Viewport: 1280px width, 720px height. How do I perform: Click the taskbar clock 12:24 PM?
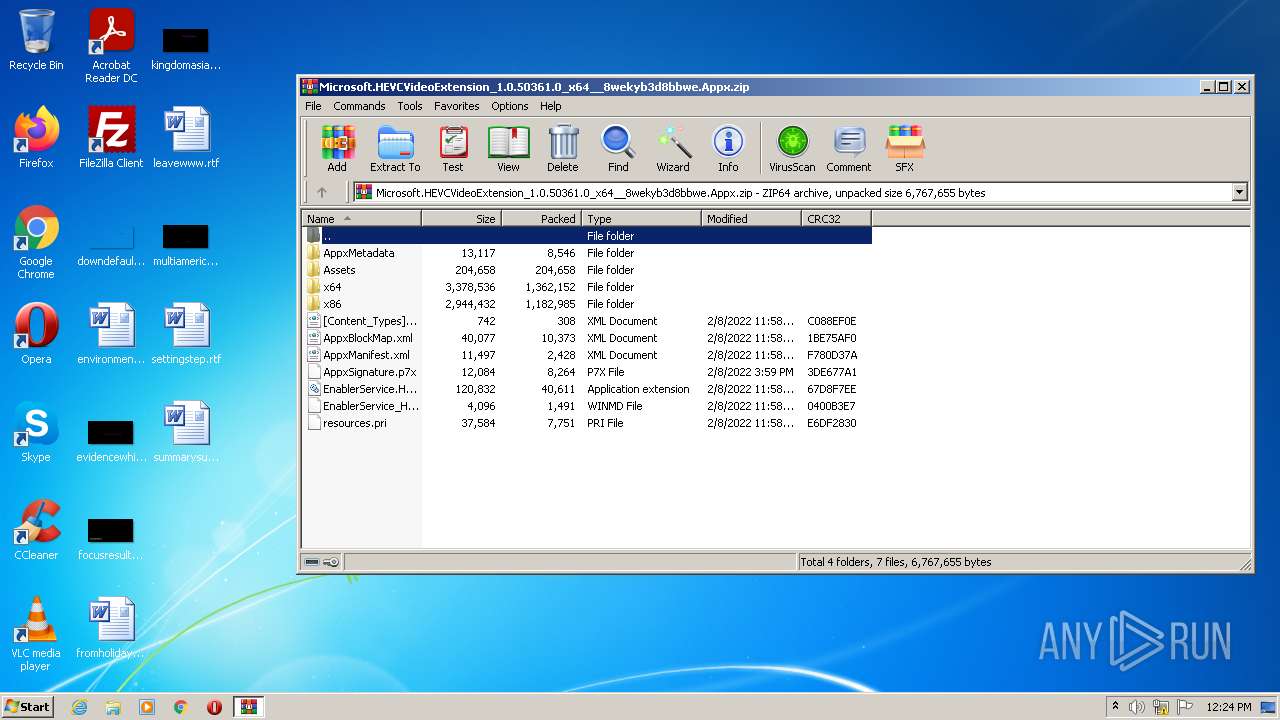pyautogui.click(x=1229, y=707)
